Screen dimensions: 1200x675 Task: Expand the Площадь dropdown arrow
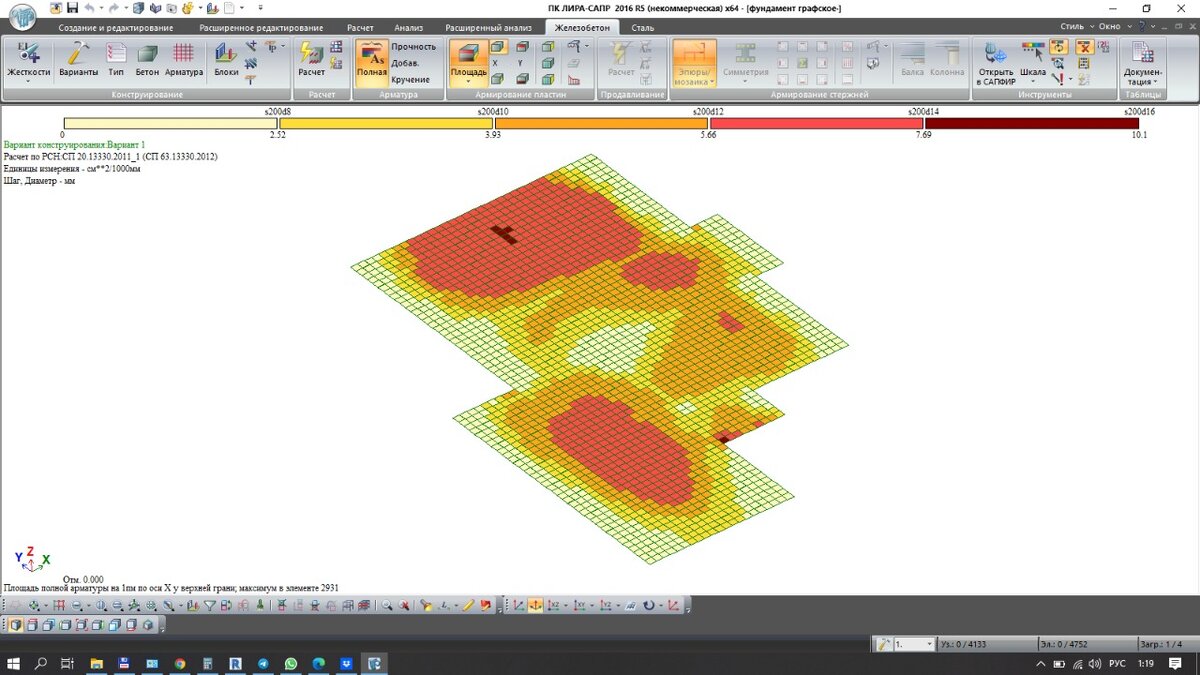point(468,82)
